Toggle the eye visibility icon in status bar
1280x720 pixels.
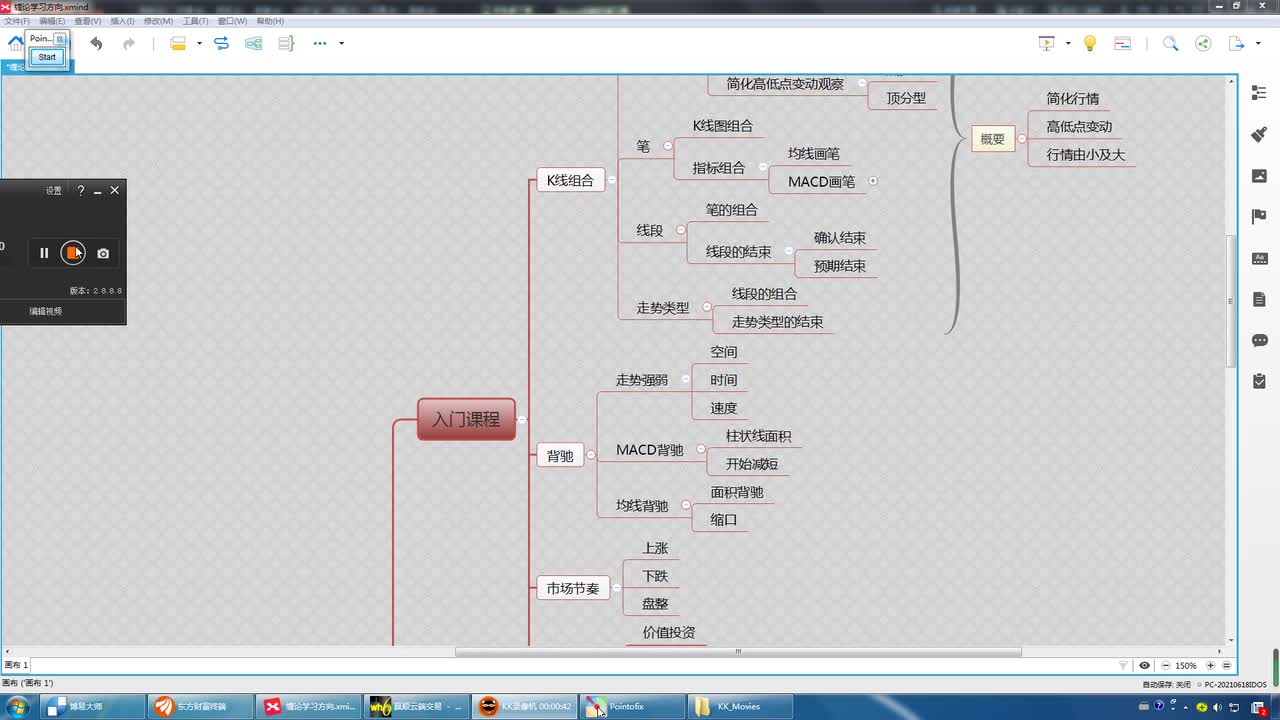coord(1145,665)
